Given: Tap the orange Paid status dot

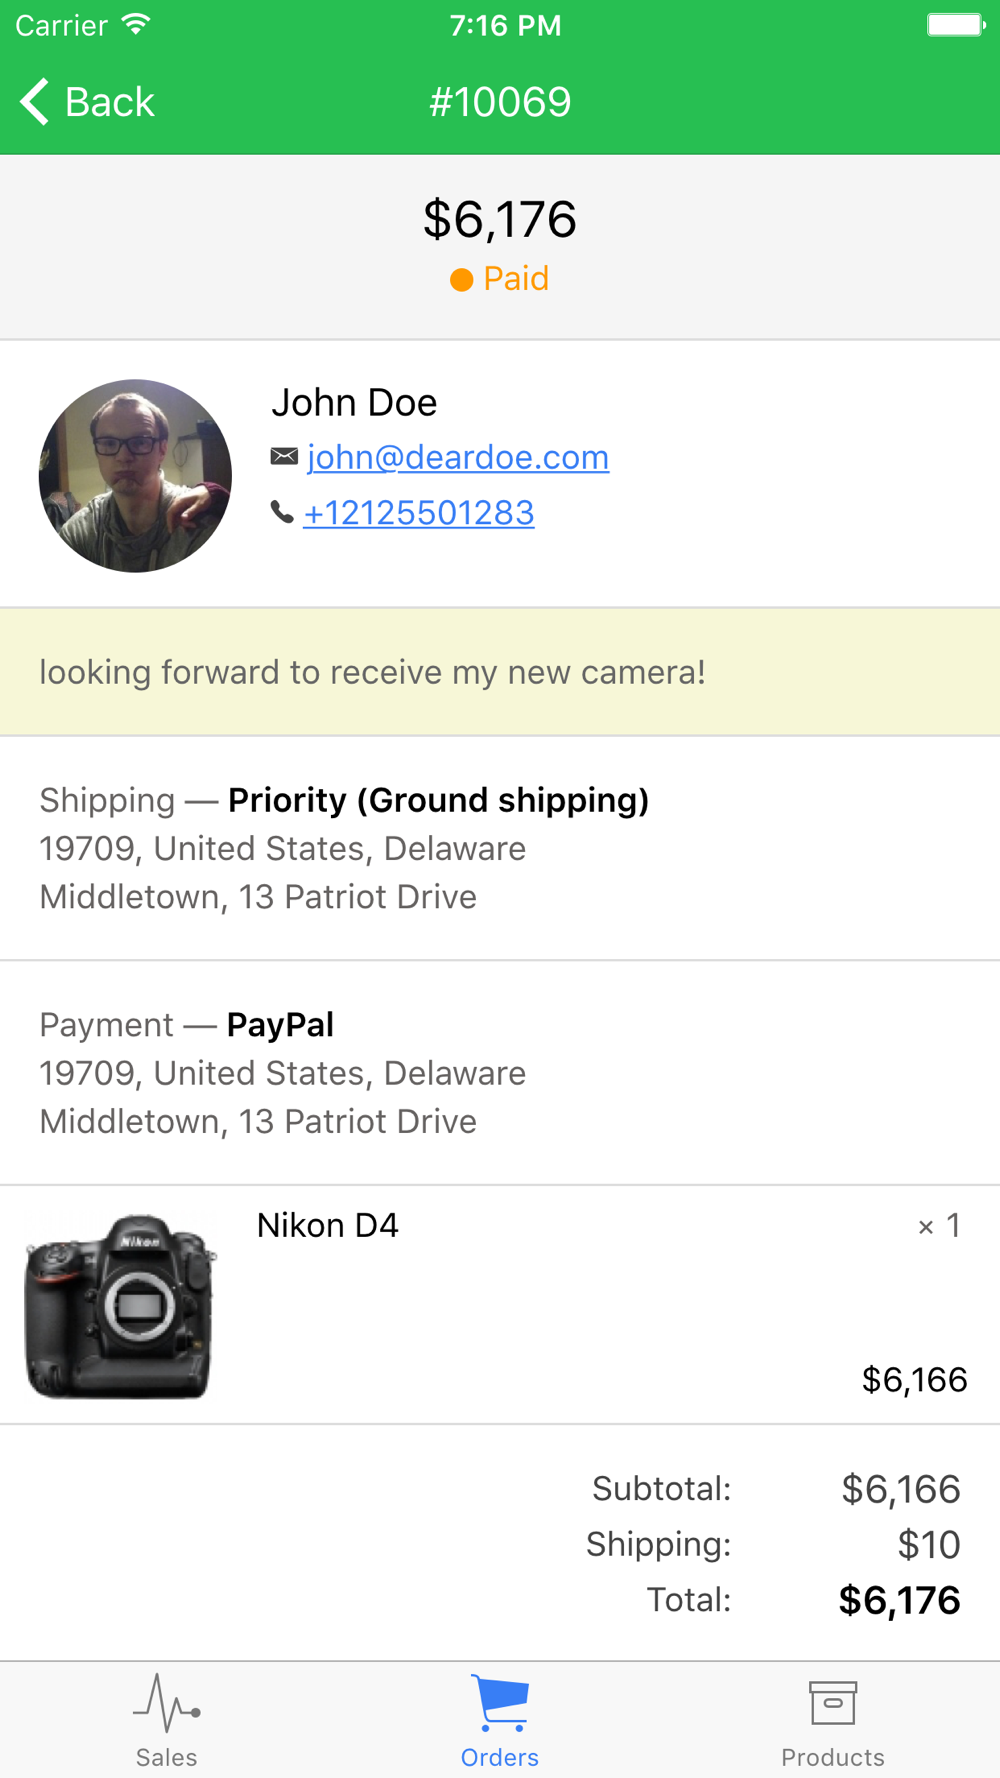Looking at the screenshot, I should click(x=461, y=280).
